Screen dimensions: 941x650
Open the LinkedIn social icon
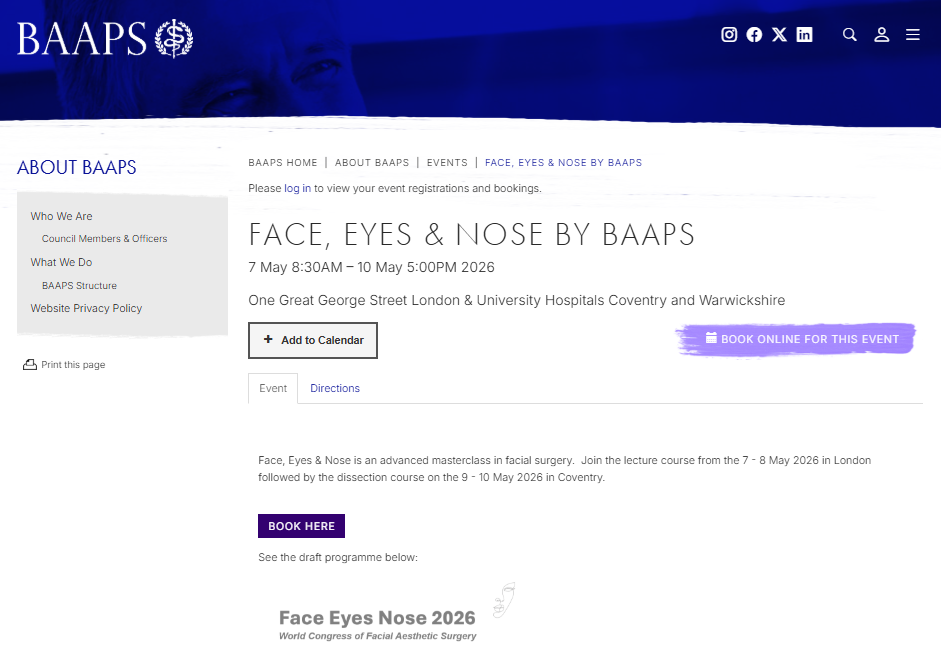click(x=804, y=35)
